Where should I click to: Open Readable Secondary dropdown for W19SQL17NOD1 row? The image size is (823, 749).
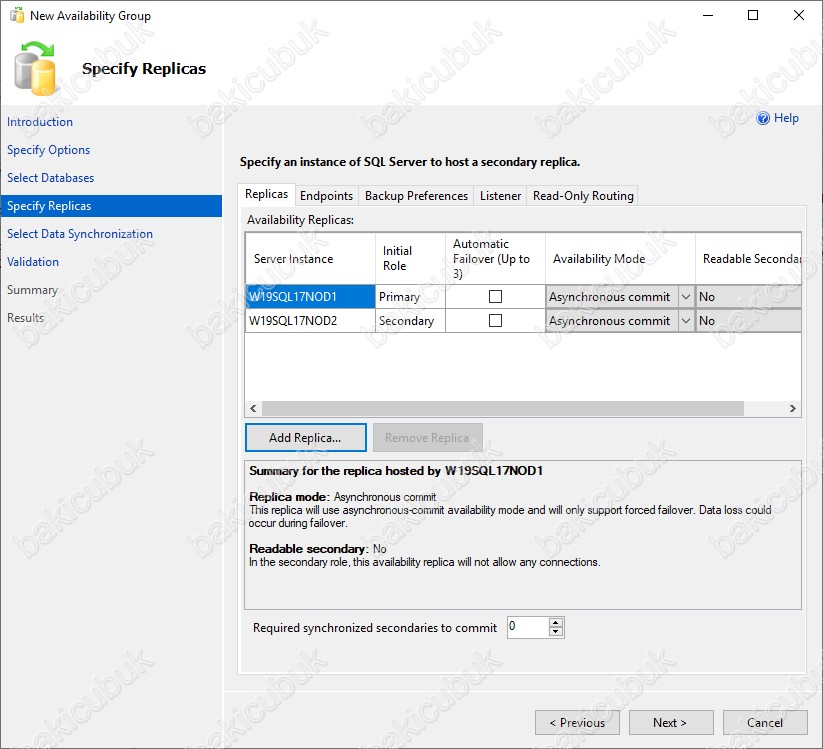pos(748,297)
